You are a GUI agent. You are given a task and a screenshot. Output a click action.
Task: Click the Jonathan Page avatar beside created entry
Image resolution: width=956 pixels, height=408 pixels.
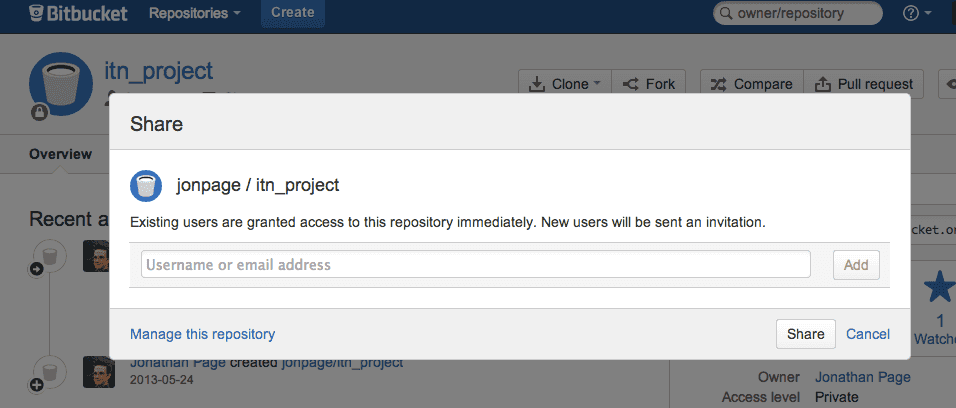(x=99, y=372)
